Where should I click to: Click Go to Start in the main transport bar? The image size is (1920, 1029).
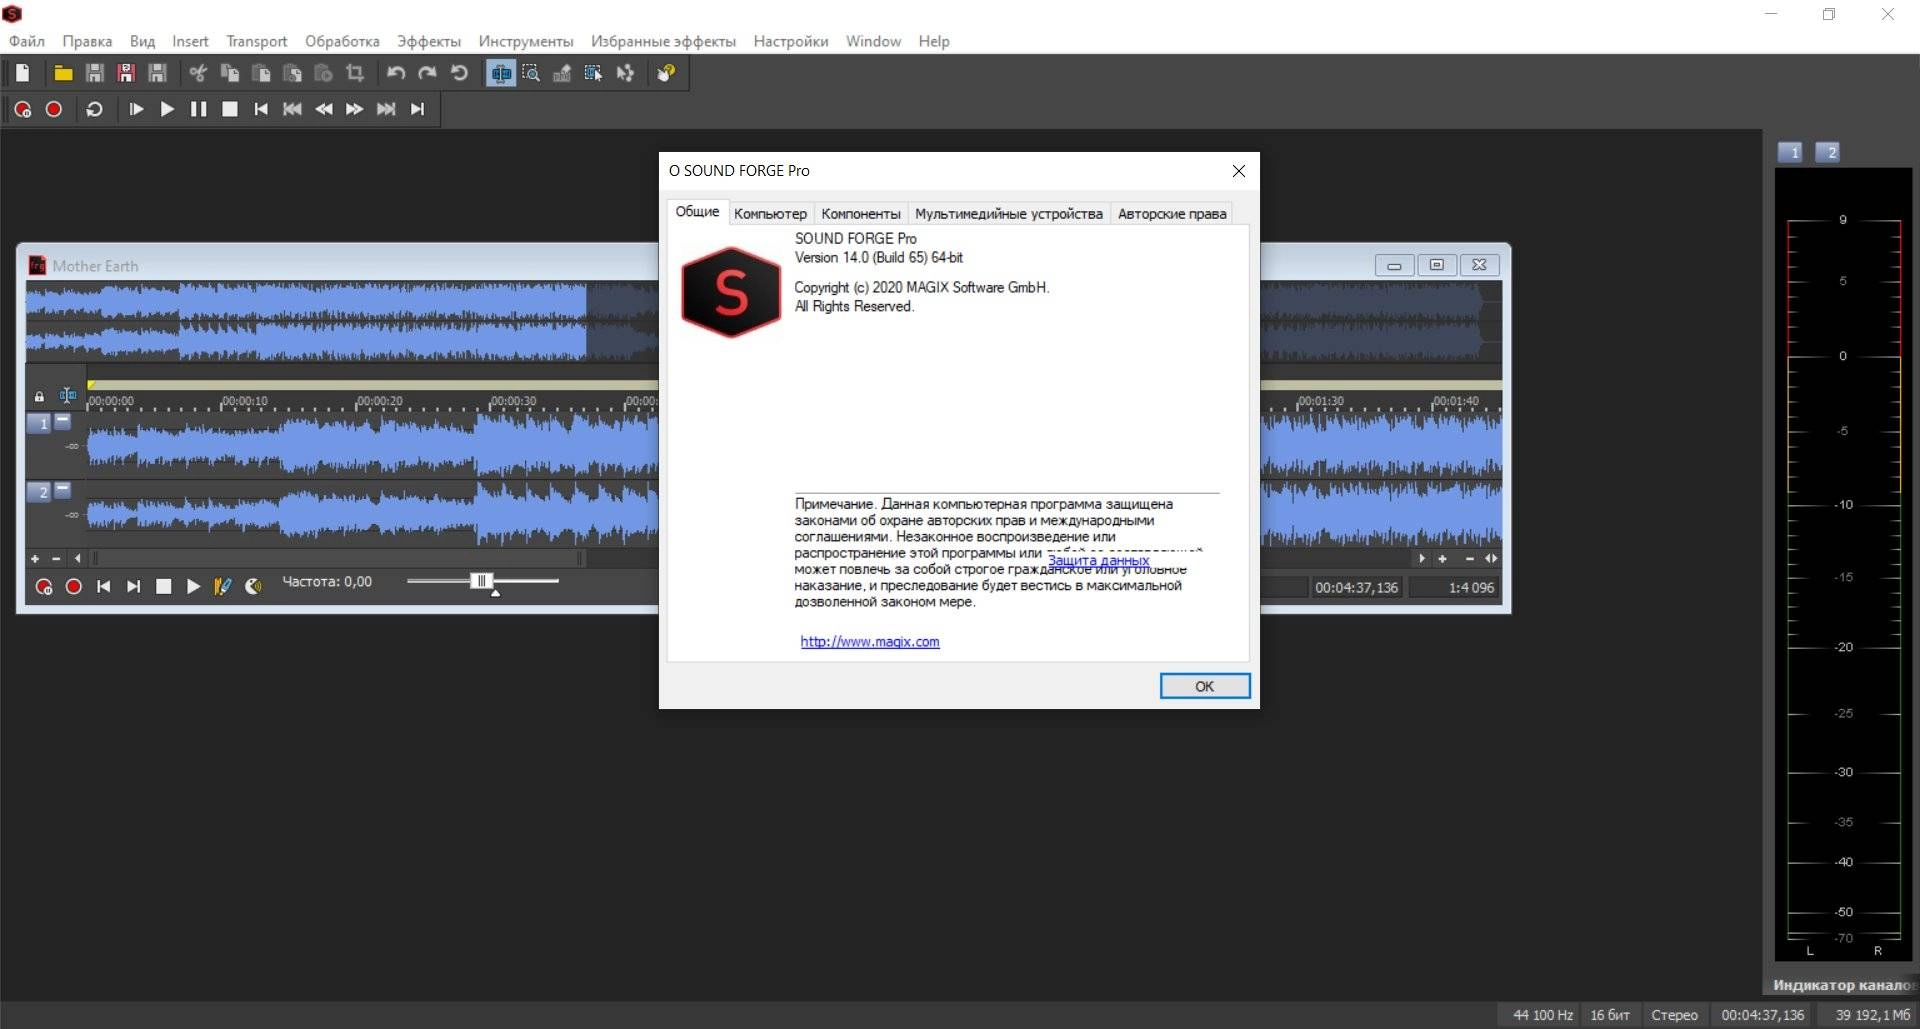point(261,109)
